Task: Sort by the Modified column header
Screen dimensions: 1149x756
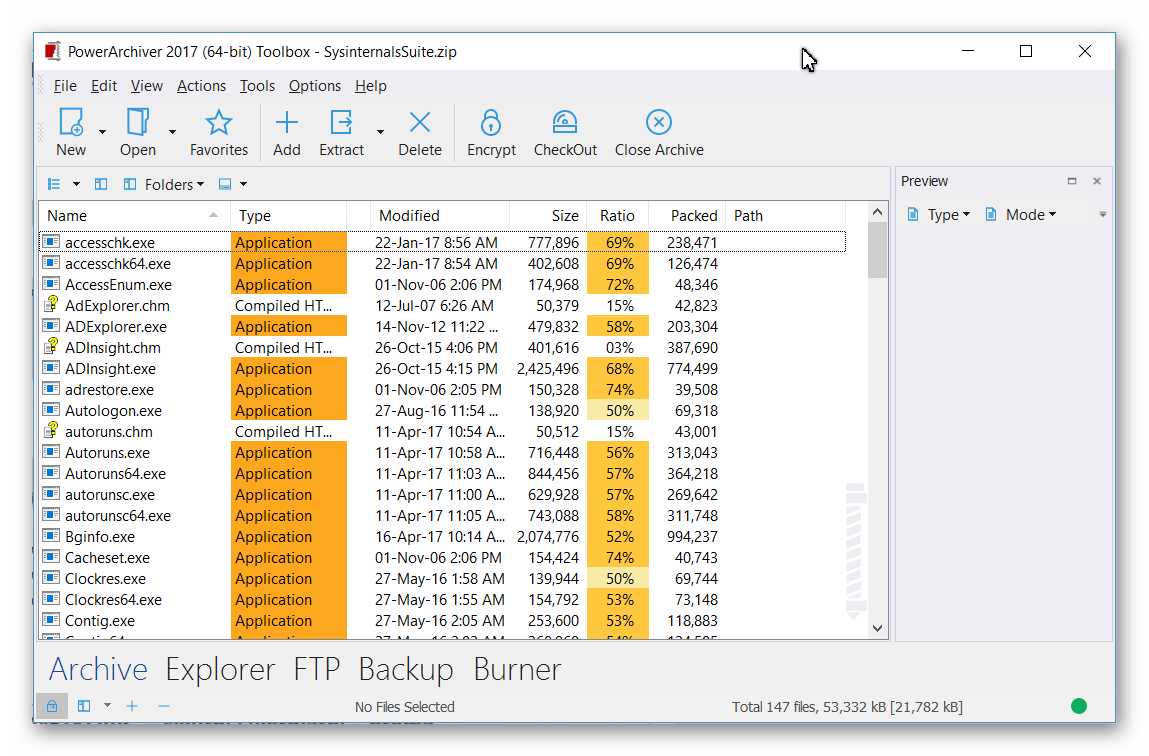Action: coord(440,215)
